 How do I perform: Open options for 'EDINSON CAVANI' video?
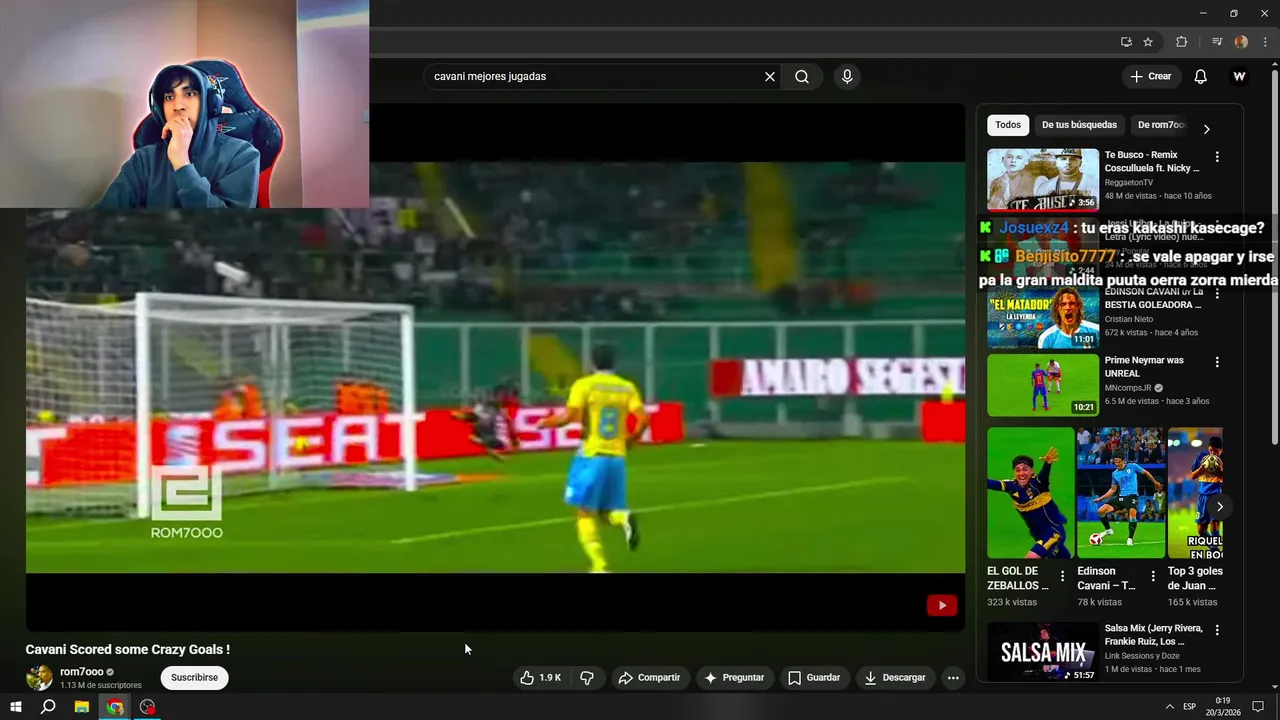(x=1217, y=294)
